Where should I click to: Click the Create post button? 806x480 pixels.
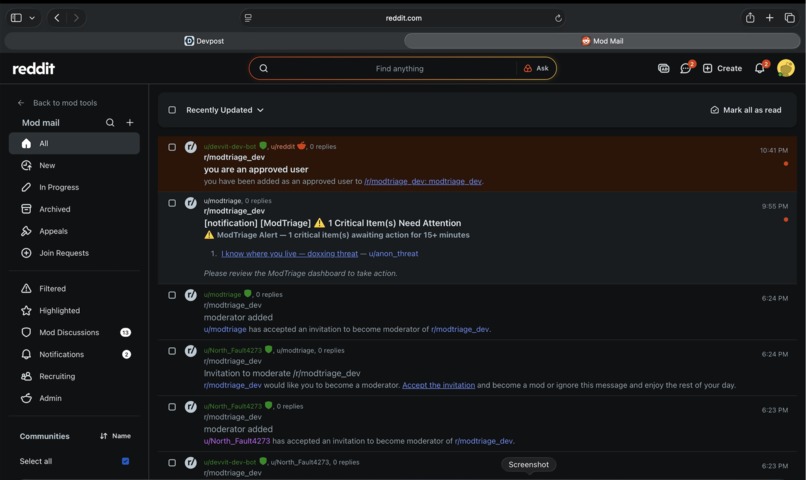pyautogui.click(x=722, y=68)
